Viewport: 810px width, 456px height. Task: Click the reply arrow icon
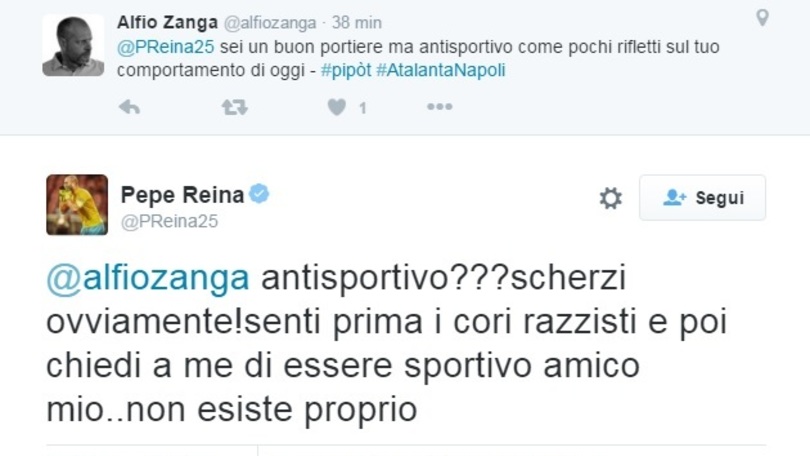[129, 107]
